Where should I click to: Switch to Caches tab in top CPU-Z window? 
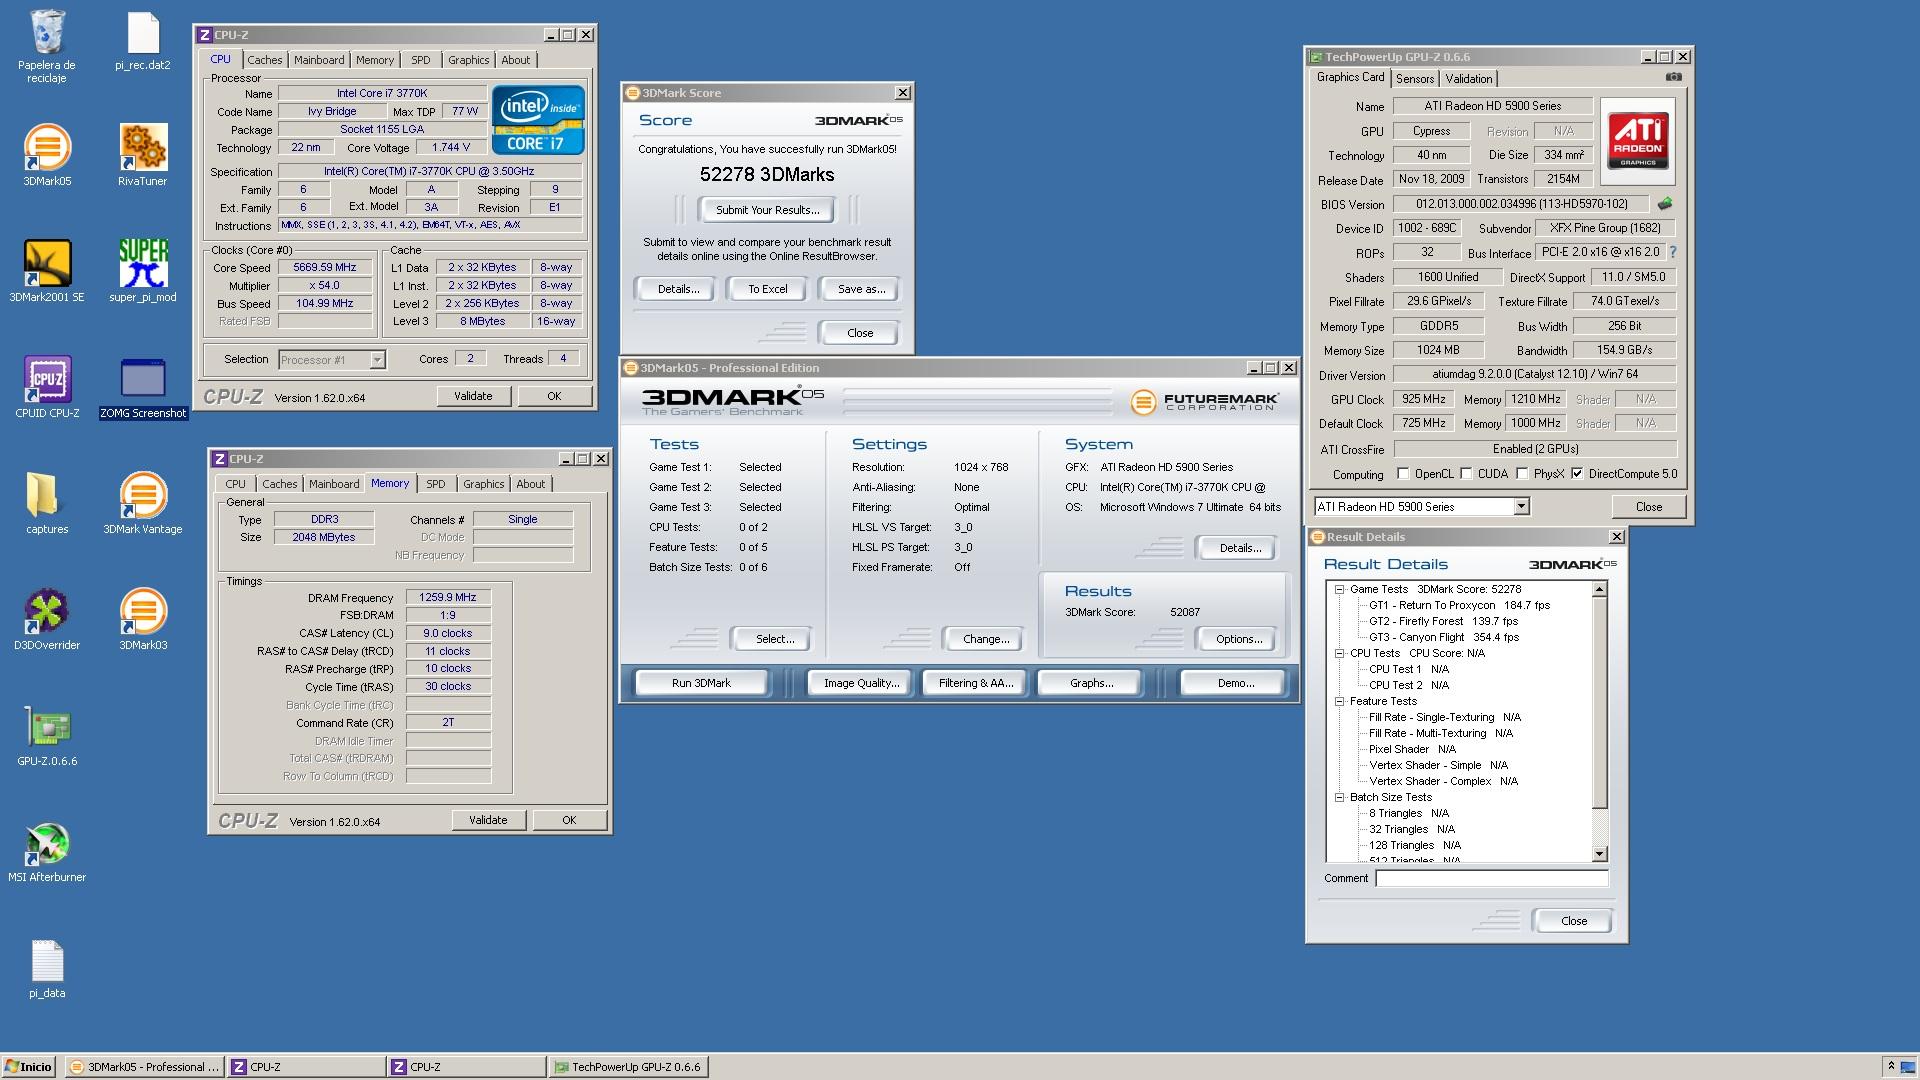[264, 60]
